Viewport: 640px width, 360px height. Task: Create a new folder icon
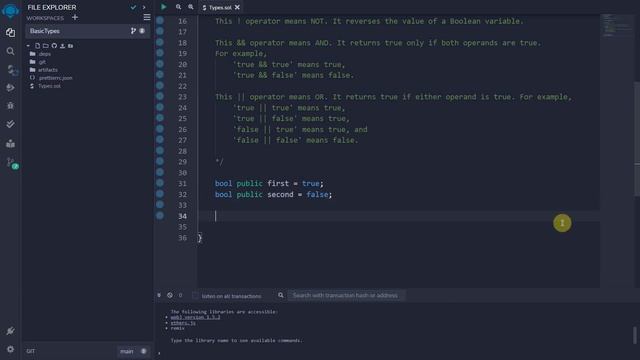[x=46, y=46]
